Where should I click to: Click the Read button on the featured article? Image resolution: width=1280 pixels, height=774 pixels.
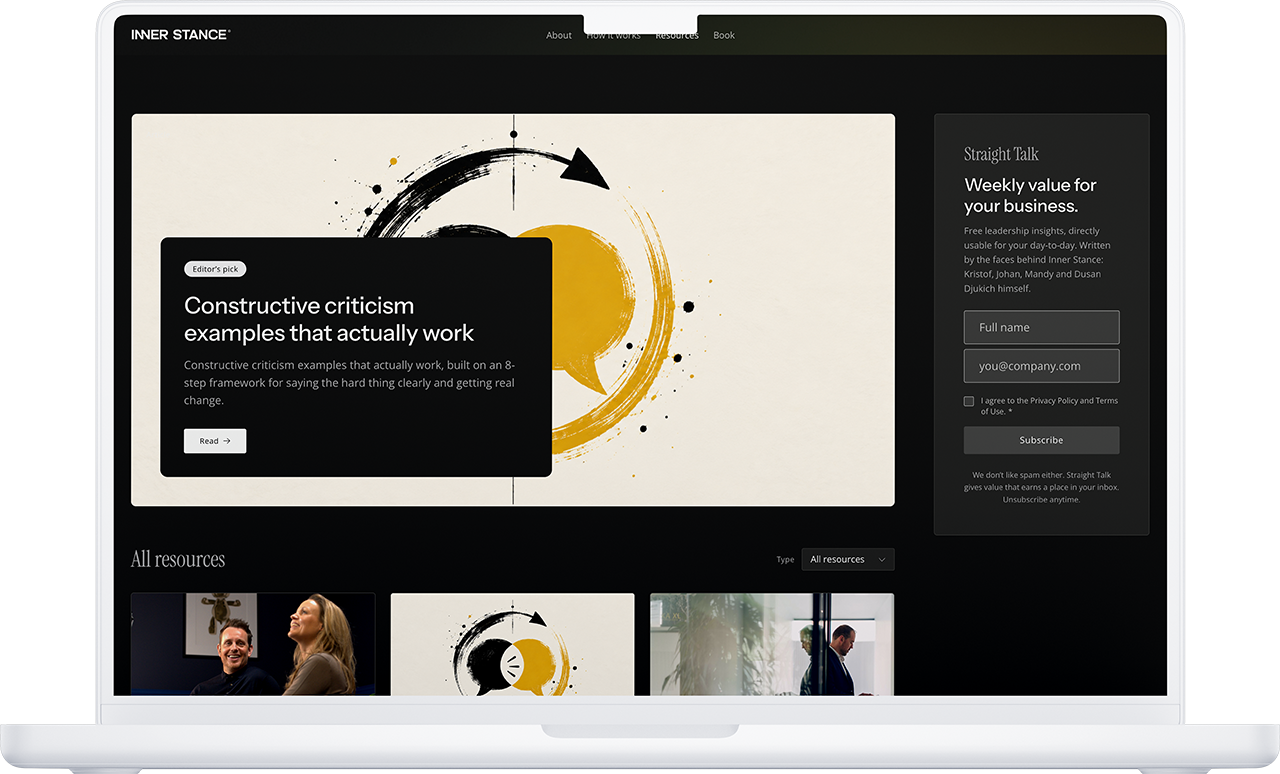215,441
